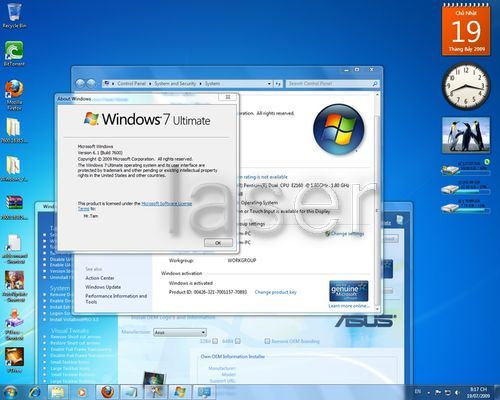Click the System control panel taskbar button
The height and width of the screenshot is (400, 500).
(x=204, y=392)
